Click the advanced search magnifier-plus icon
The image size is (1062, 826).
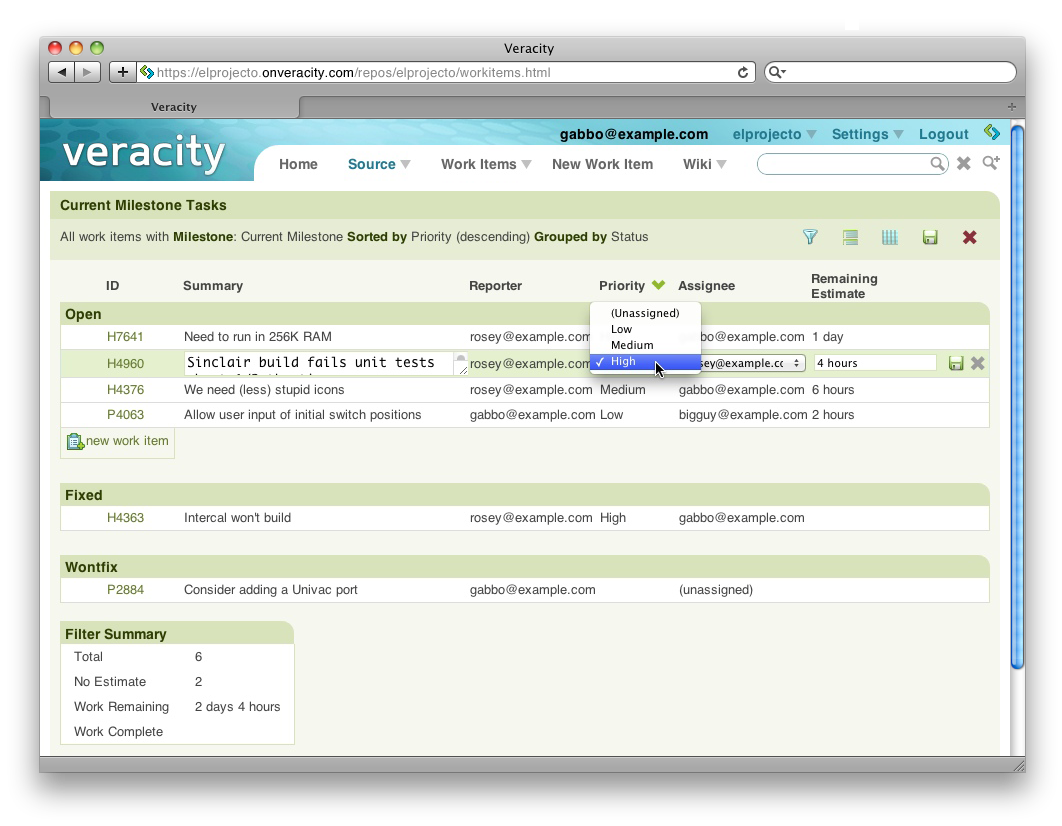tap(991, 163)
